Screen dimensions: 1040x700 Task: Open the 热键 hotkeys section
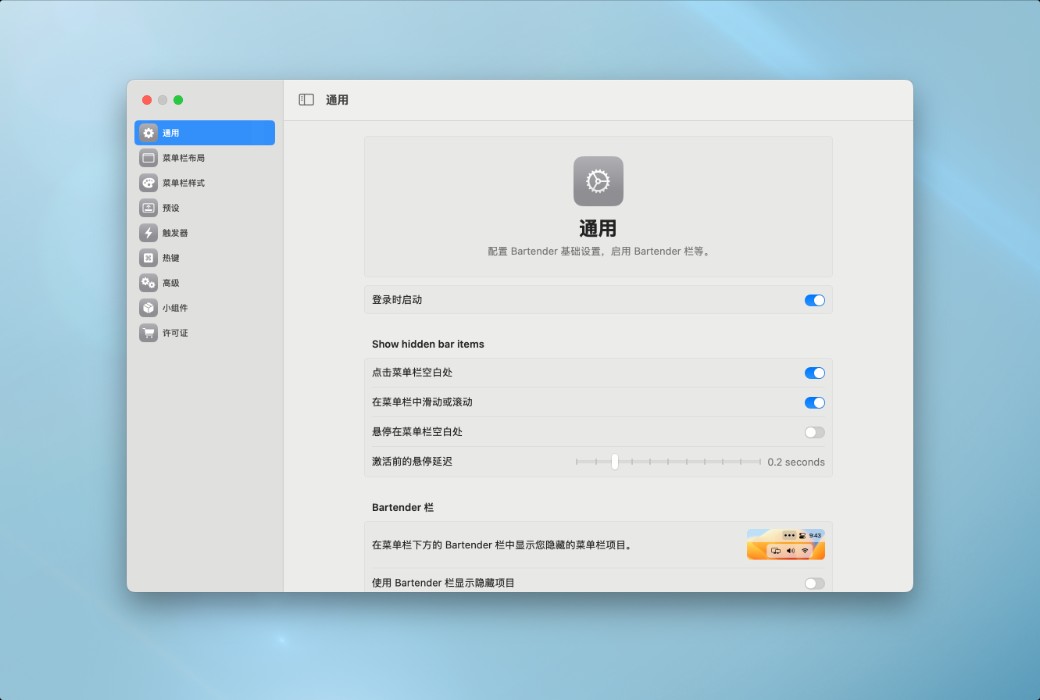(x=204, y=257)
